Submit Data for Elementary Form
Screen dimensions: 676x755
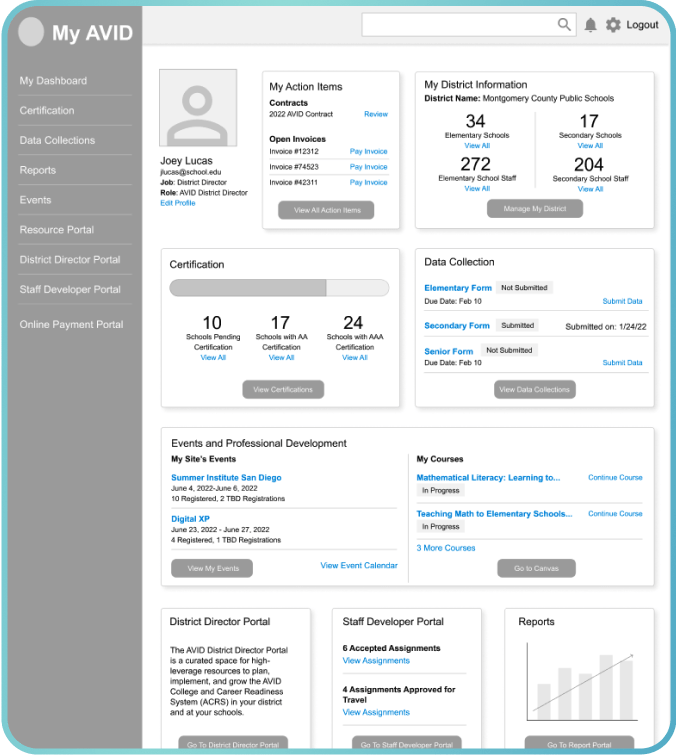pos(622,301)
